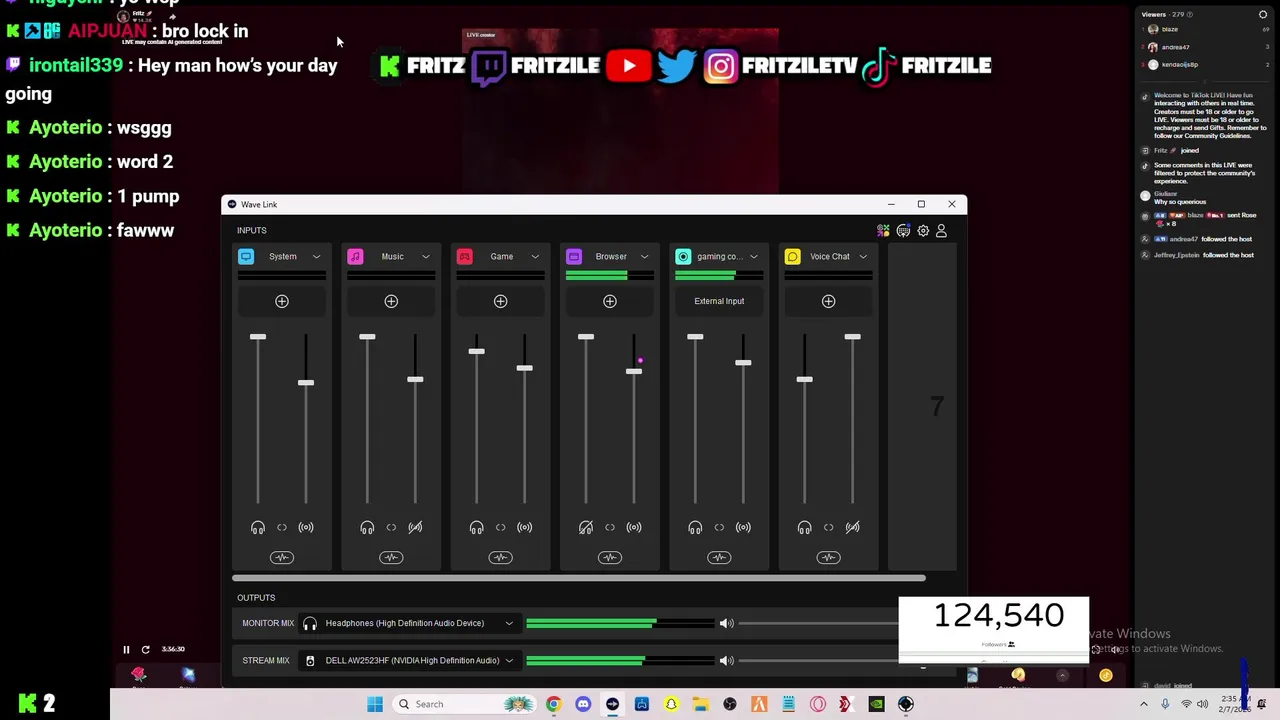Click the Voice Chat monitor fader handle
The image size is (1280, 720).
804,379
